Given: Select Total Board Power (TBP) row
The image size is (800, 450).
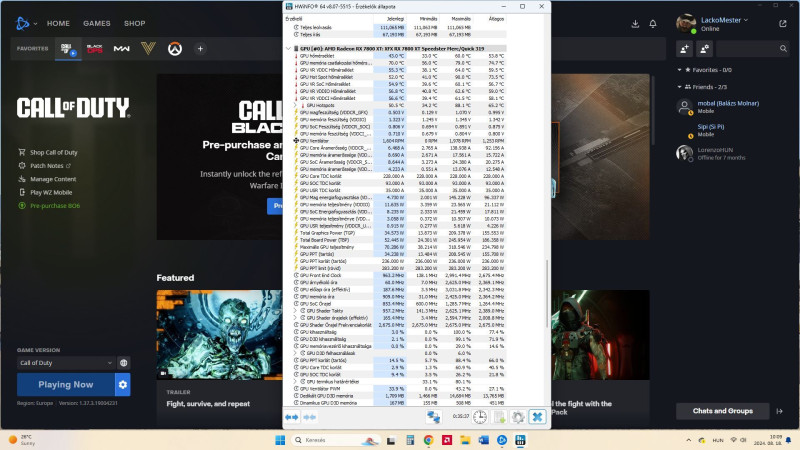Looking at the screenshot, I should pos(399,240).
